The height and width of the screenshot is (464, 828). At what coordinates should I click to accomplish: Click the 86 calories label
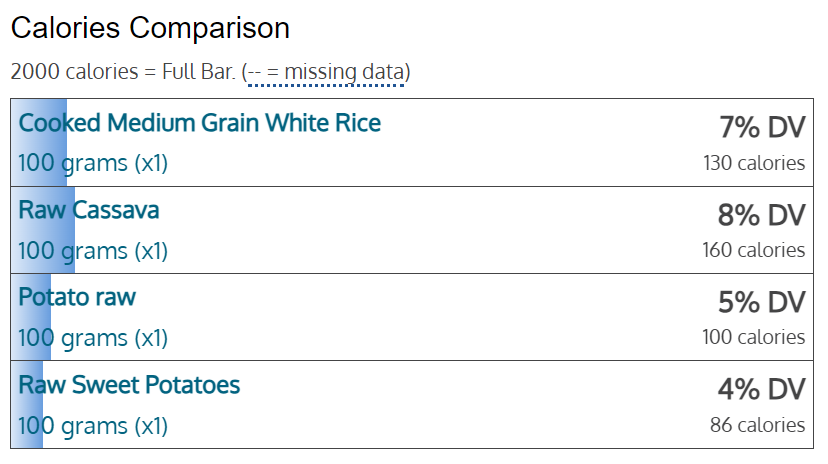(758, 425)
